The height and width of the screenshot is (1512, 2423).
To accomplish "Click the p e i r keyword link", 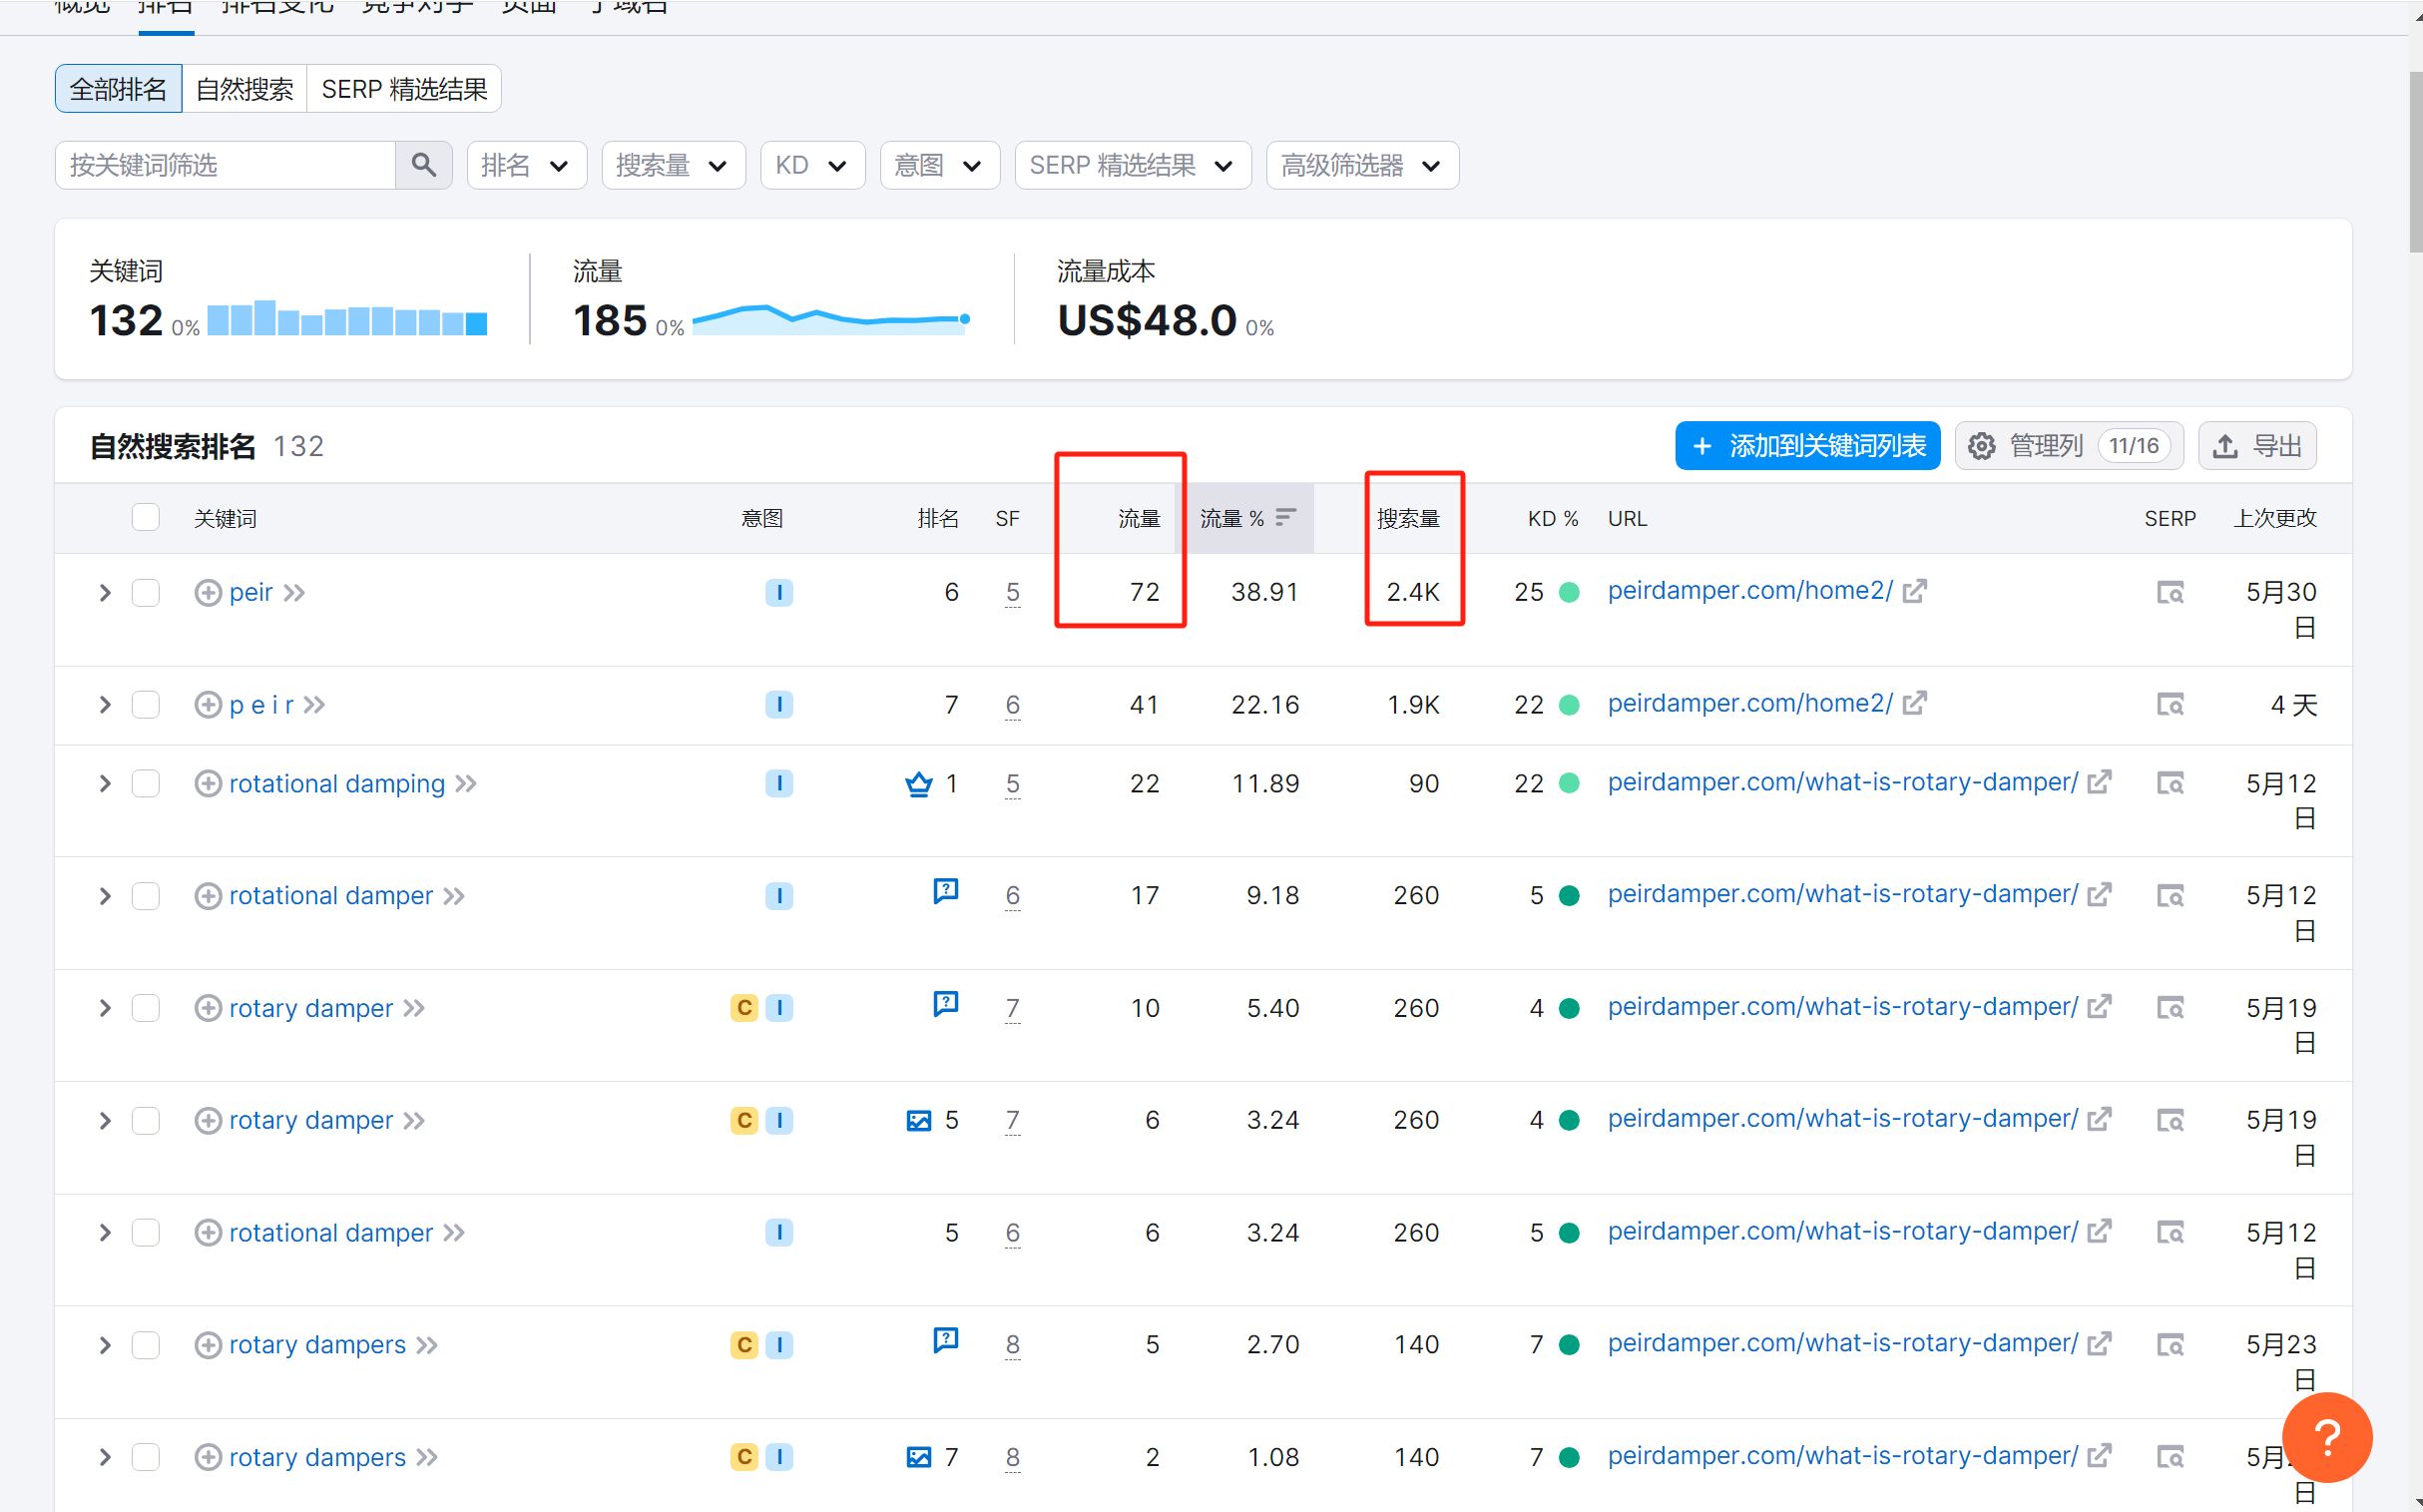I will (261, 705).
